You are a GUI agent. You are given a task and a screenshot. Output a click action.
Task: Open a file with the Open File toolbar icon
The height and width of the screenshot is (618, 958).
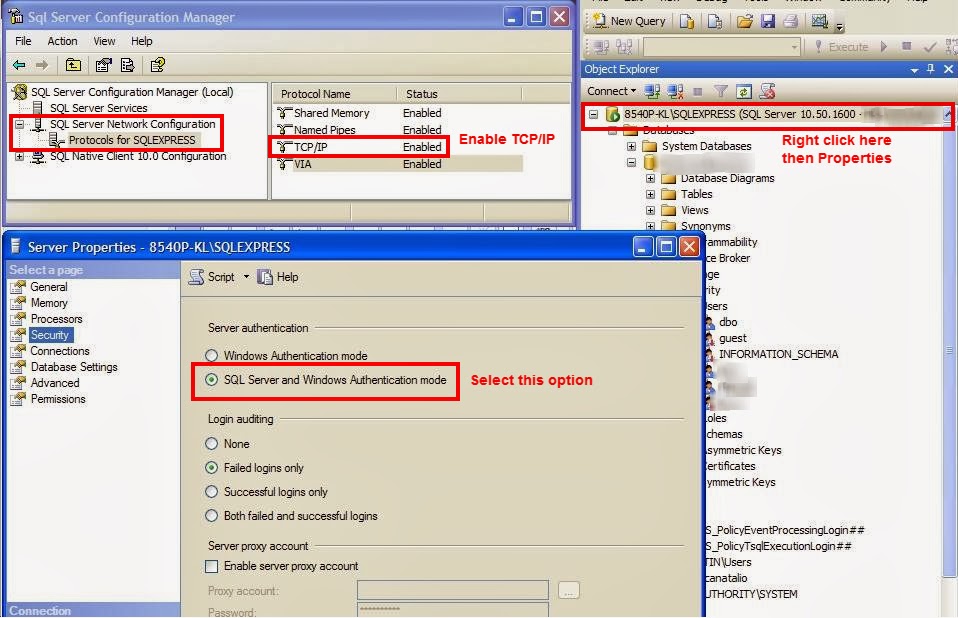tap(745, 20)
